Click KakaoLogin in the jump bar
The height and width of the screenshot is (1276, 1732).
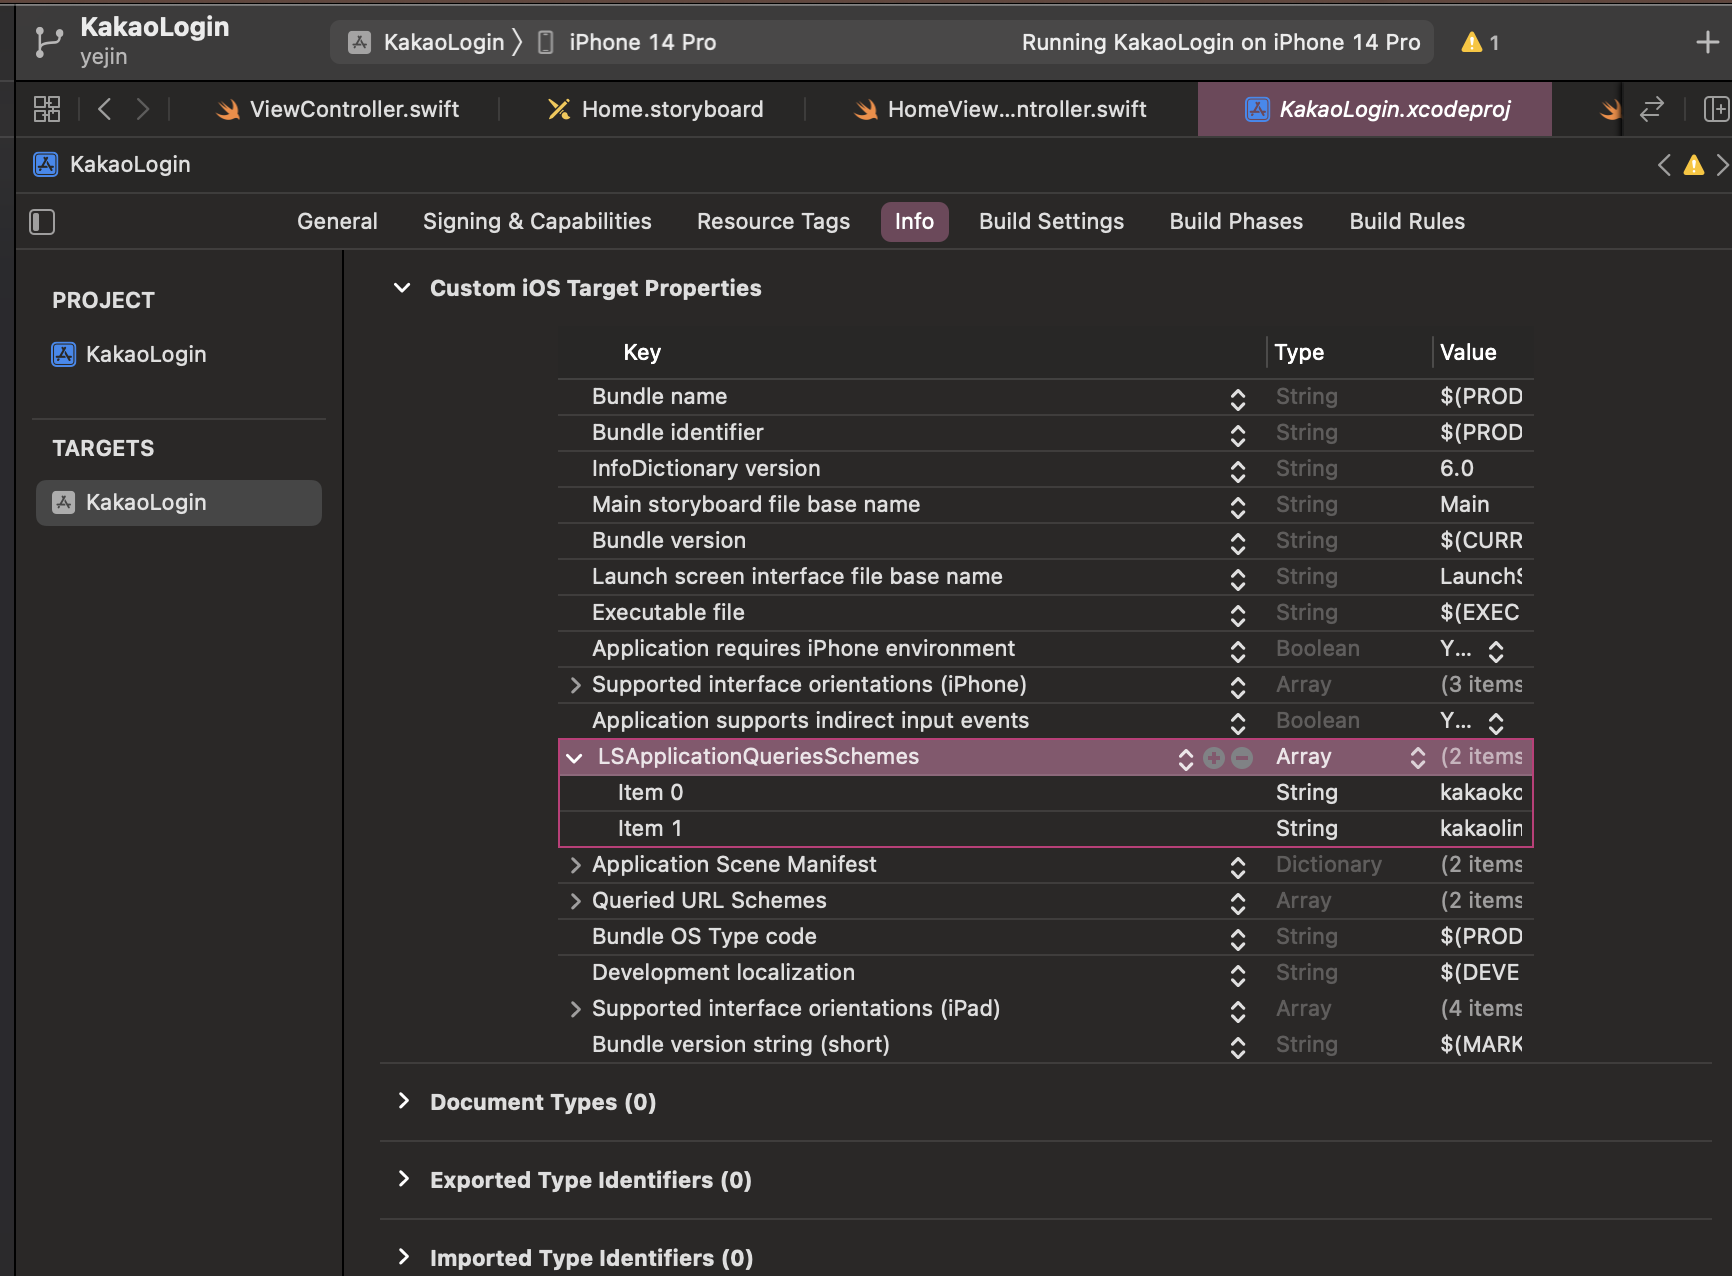(130, 164)
